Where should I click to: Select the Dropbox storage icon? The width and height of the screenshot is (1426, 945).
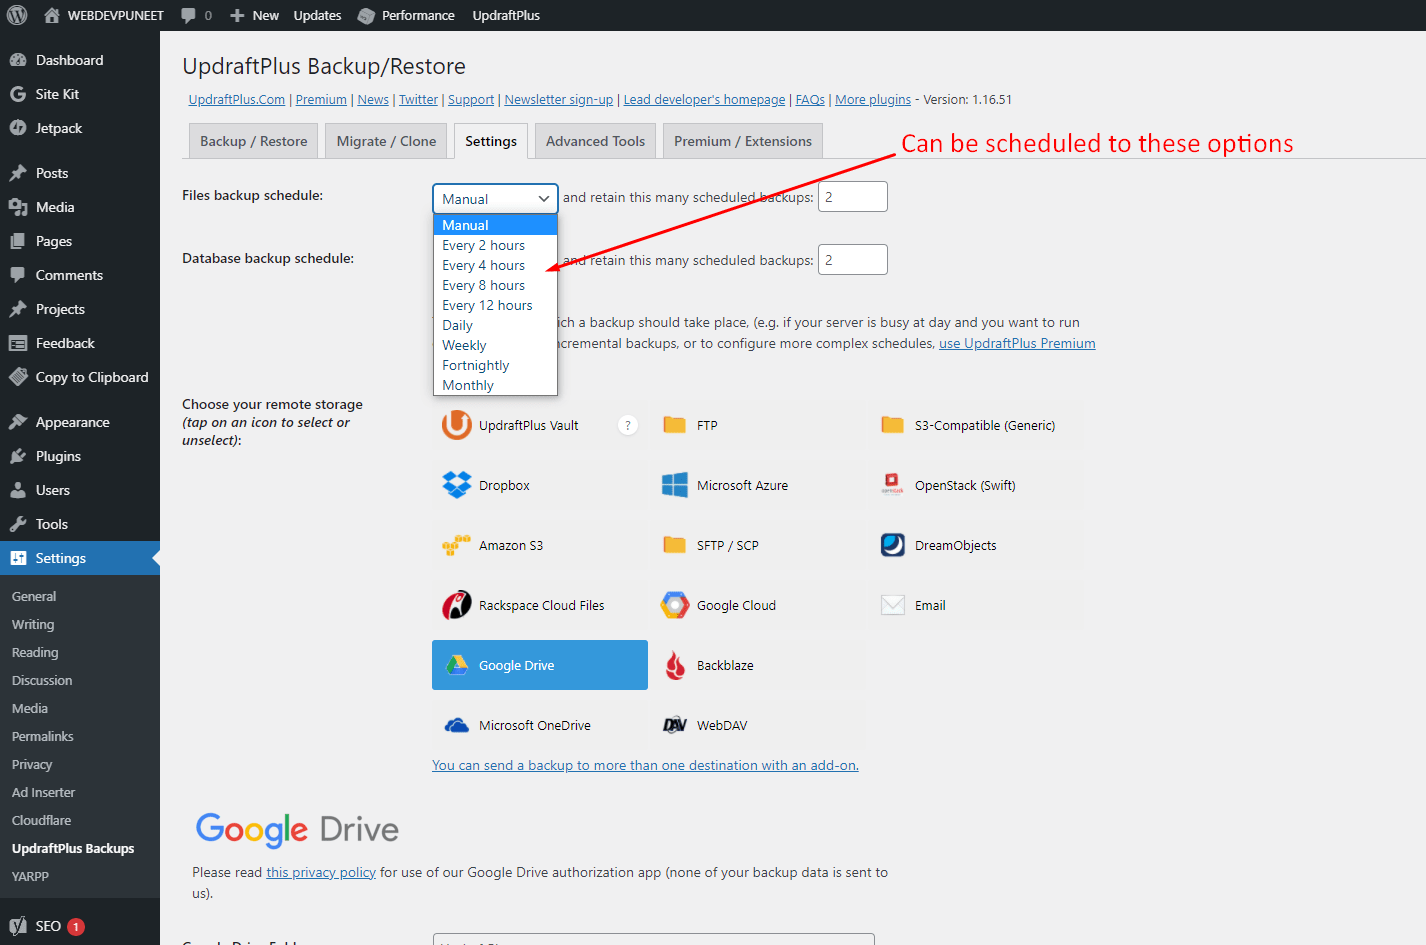click(x=457, y=485)
